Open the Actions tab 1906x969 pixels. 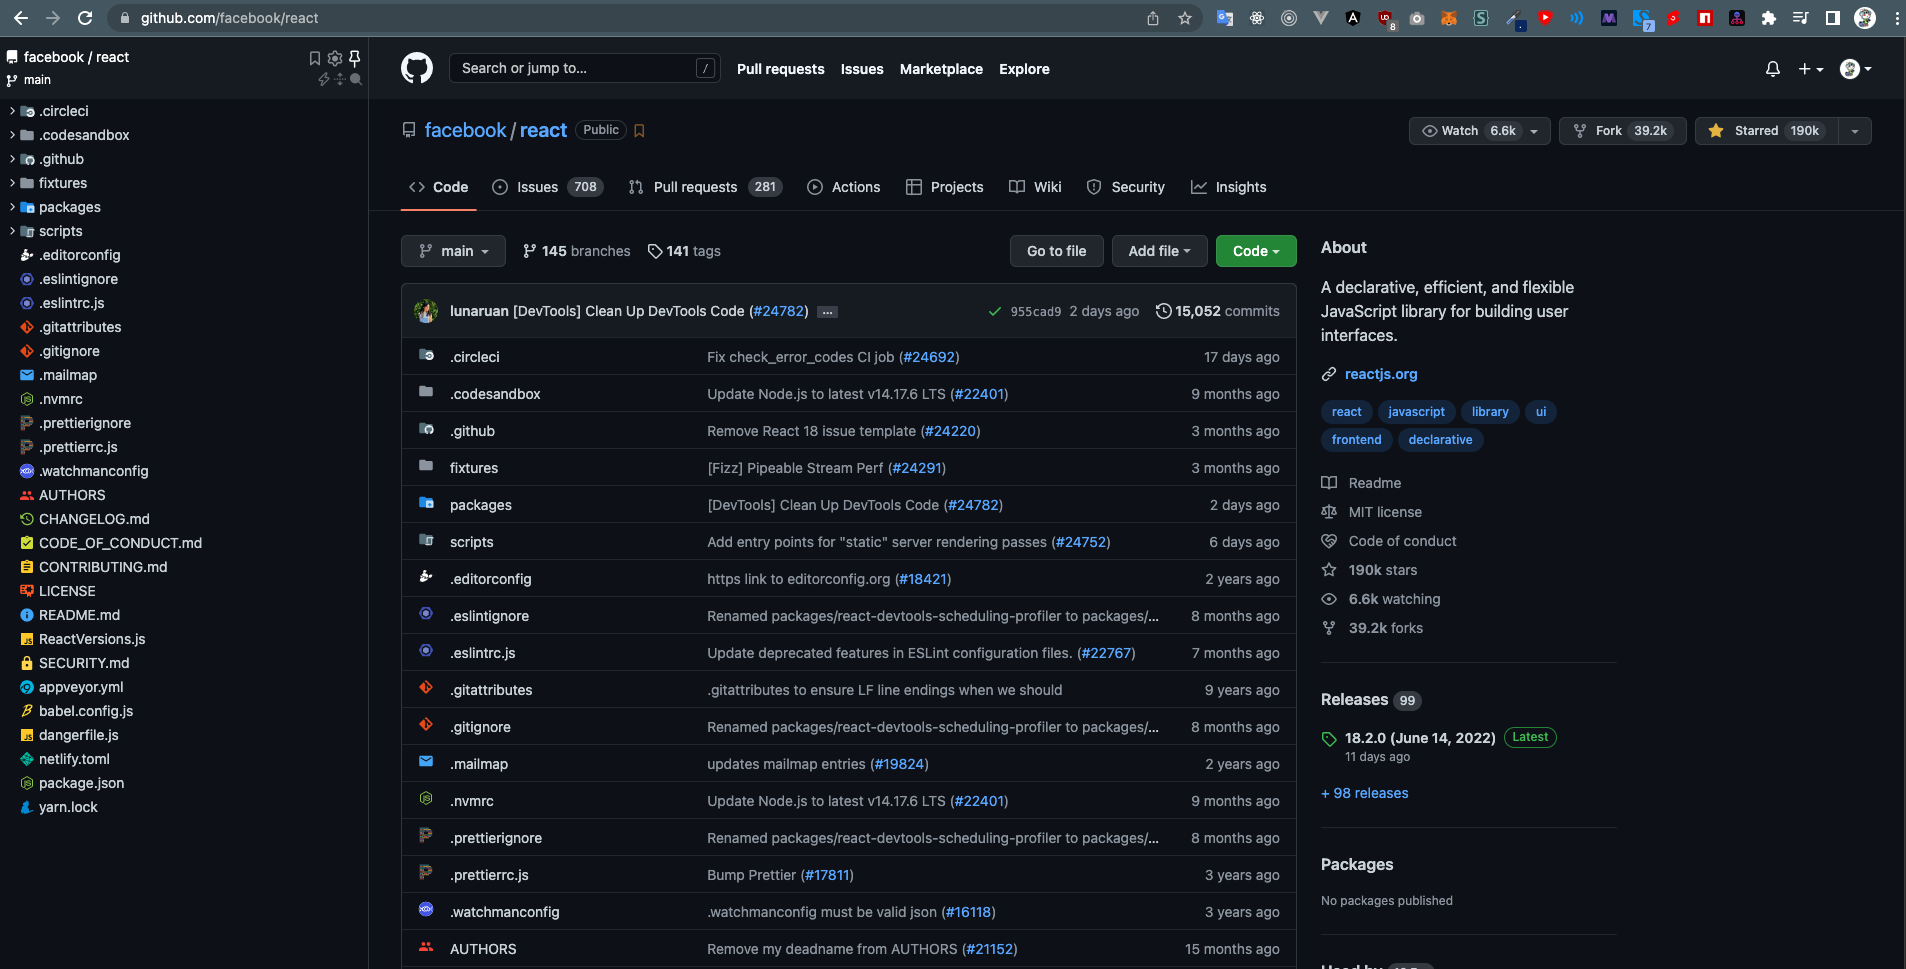(844, 187)
